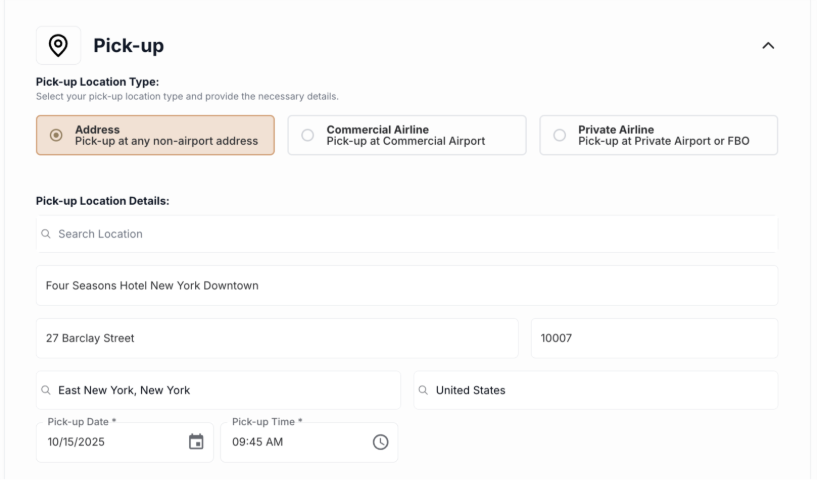This screenshot has width=817, height=480.
Task: Click the Pick-up location pin icon
Action: tap(58, 45)
